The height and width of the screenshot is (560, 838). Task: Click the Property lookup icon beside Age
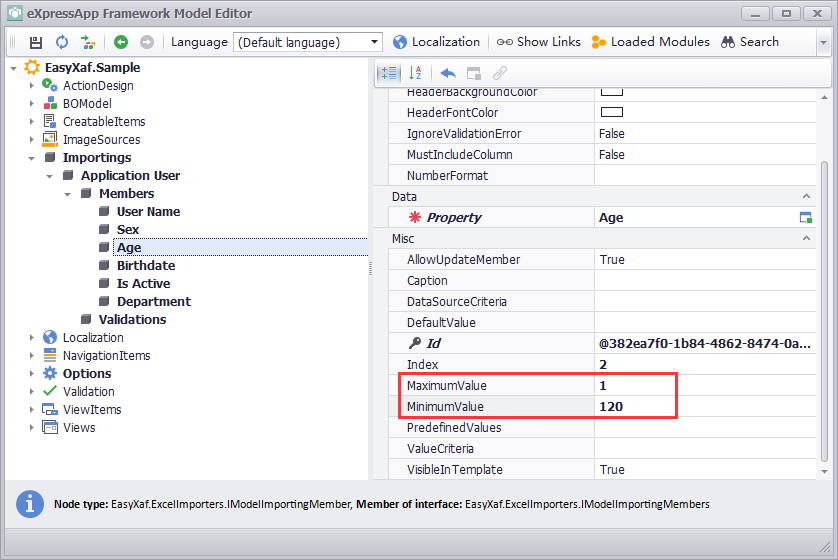click(806, 218)
